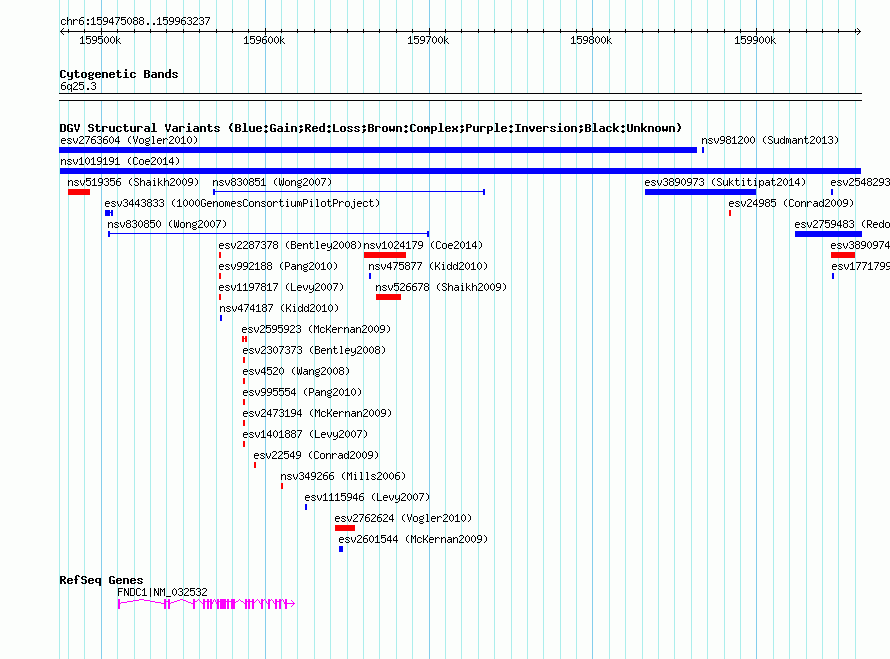Click nsv474187 (Kidd2010) label
Viewport: 890px width, 659px height.
tap(279, 308)
